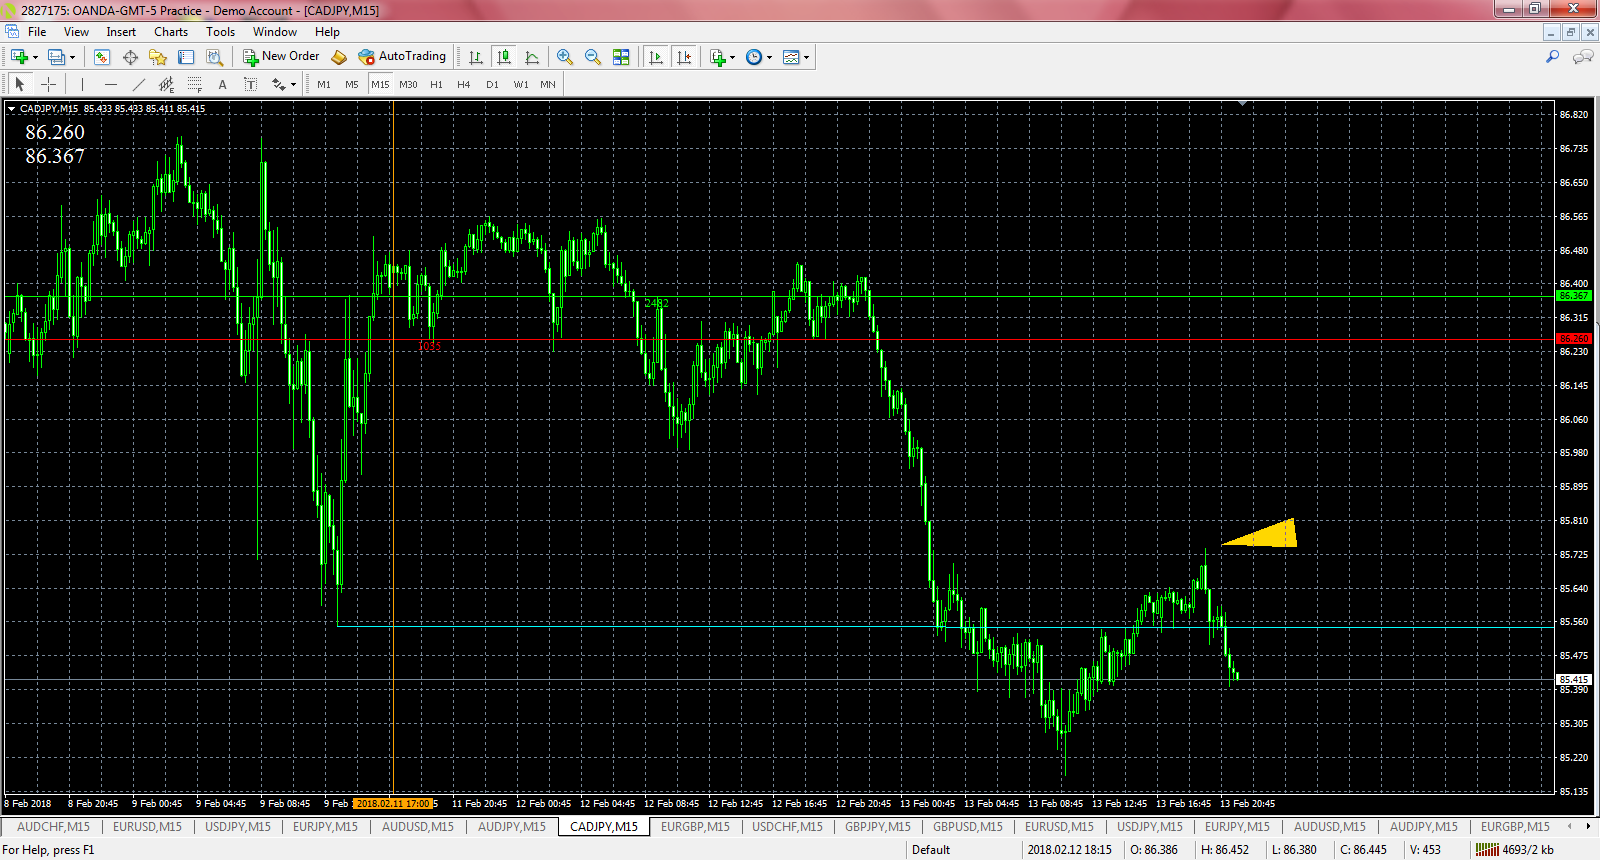Zoom out on the chart
This screenshot has width=1600, height=860.
point(593,57)
